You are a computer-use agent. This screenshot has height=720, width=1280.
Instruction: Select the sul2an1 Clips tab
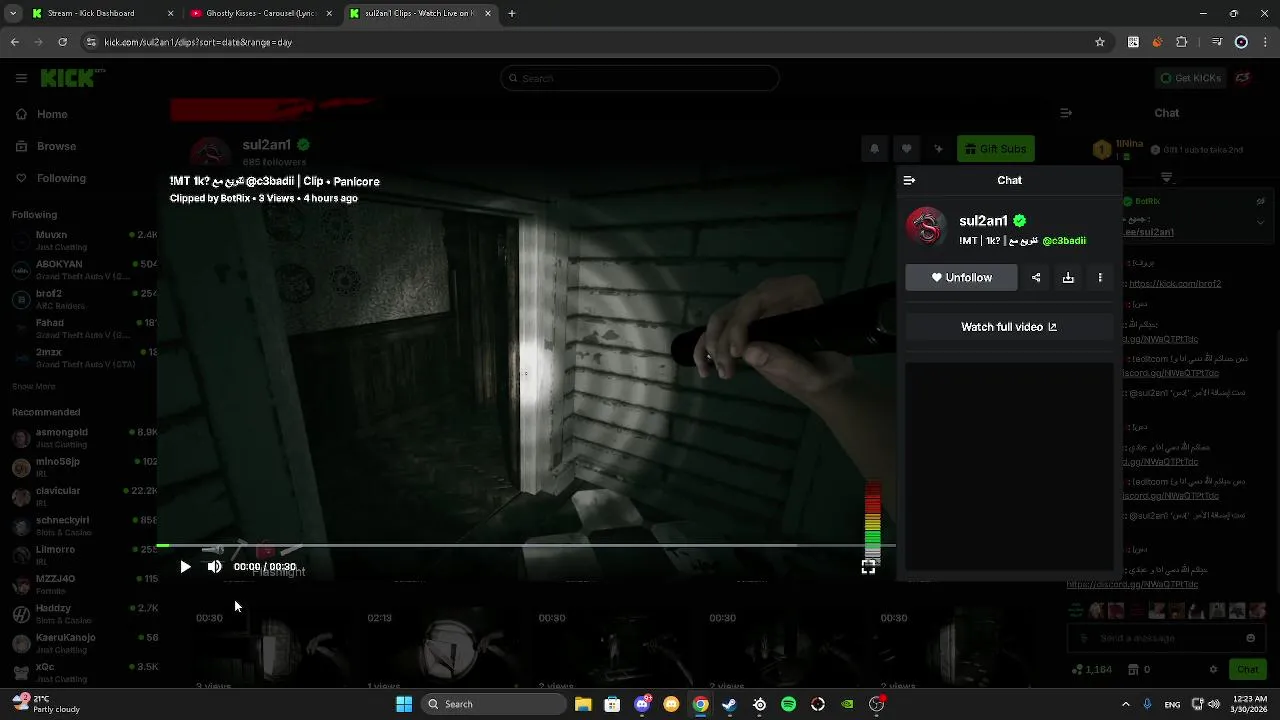419,14
